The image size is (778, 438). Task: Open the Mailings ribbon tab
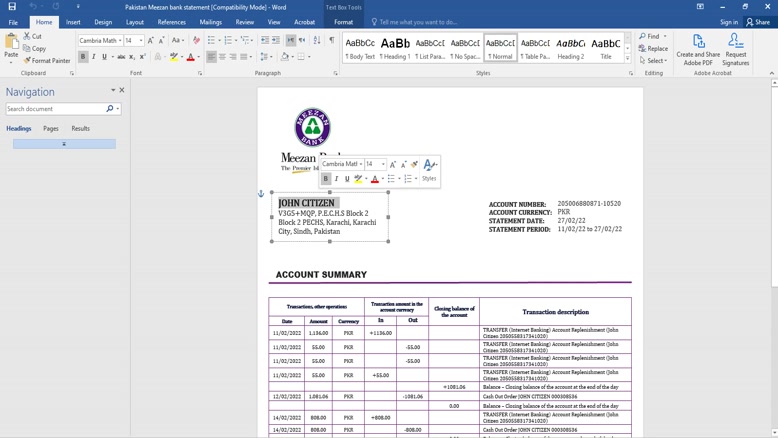tap(210, 22)
